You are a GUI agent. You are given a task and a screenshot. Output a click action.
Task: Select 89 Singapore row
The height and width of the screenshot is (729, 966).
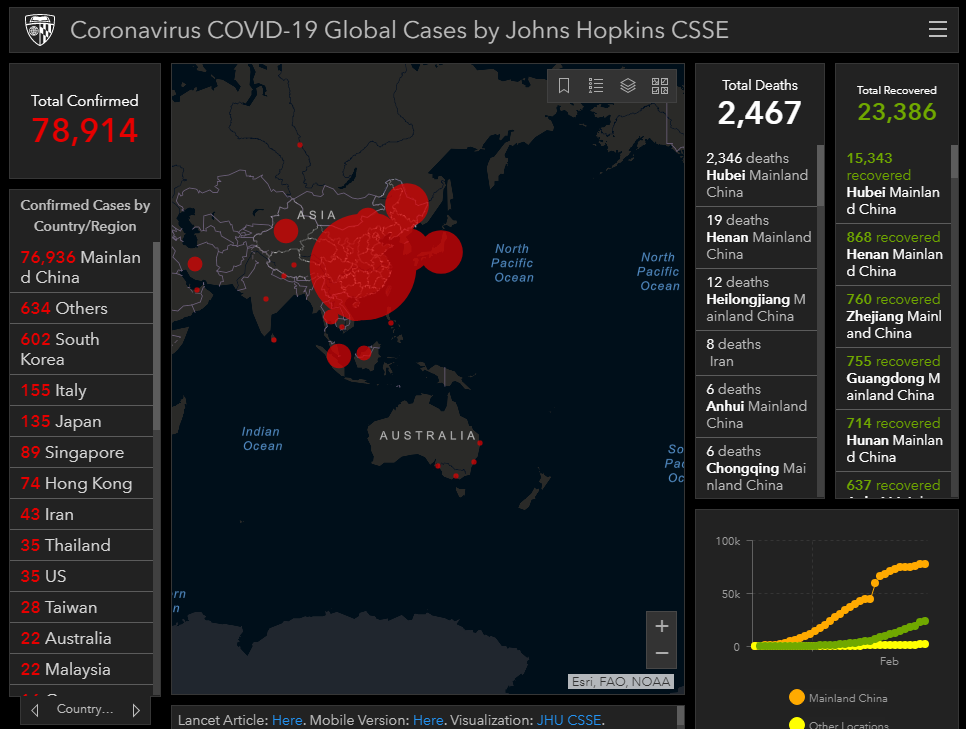[x=81, y=452]
